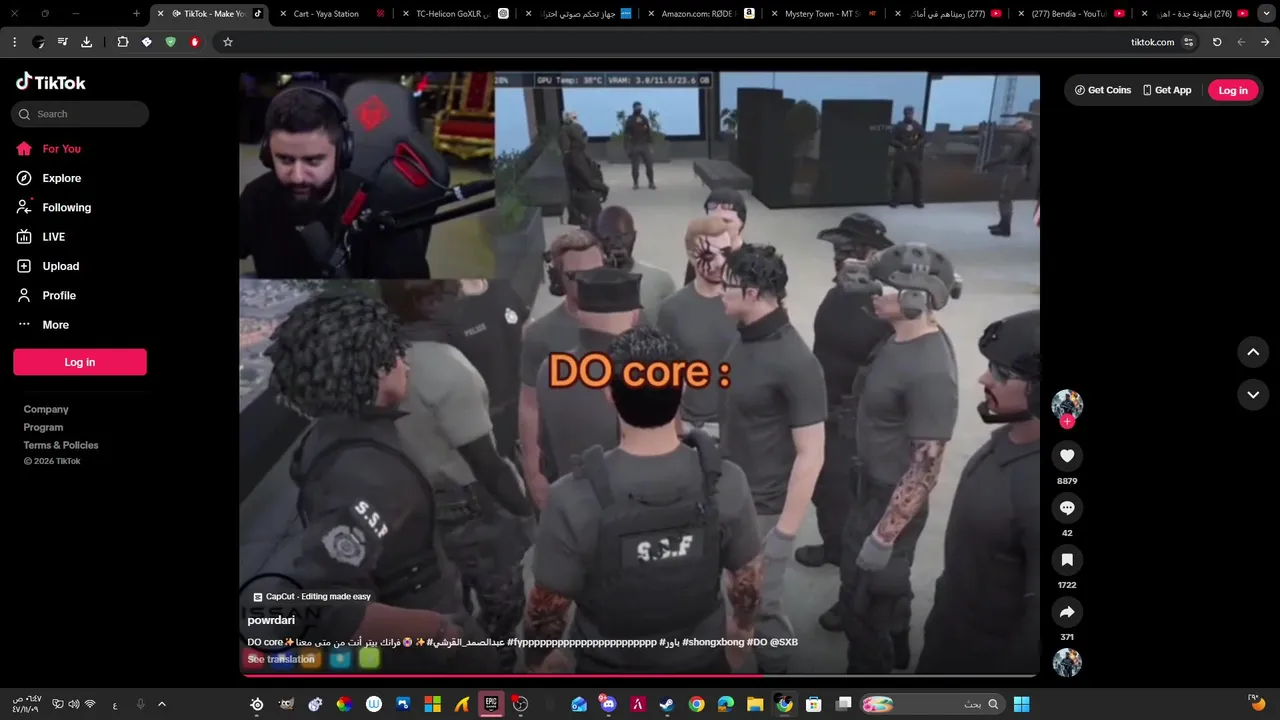The height and width of the screenshot is (720, 1280).
Task: Open the music disc thumbnail
Action: (1067, 662)
